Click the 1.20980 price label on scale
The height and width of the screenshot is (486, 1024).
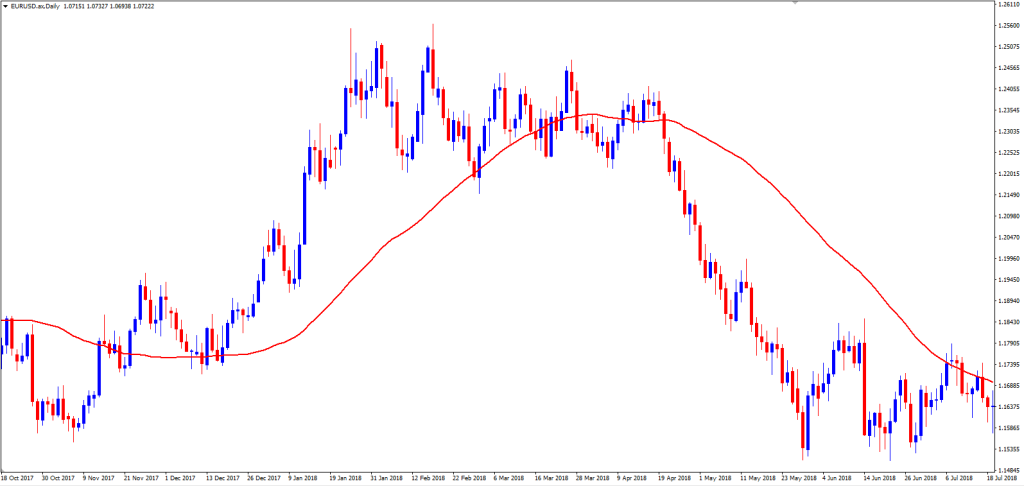(x=1008, y=216)
